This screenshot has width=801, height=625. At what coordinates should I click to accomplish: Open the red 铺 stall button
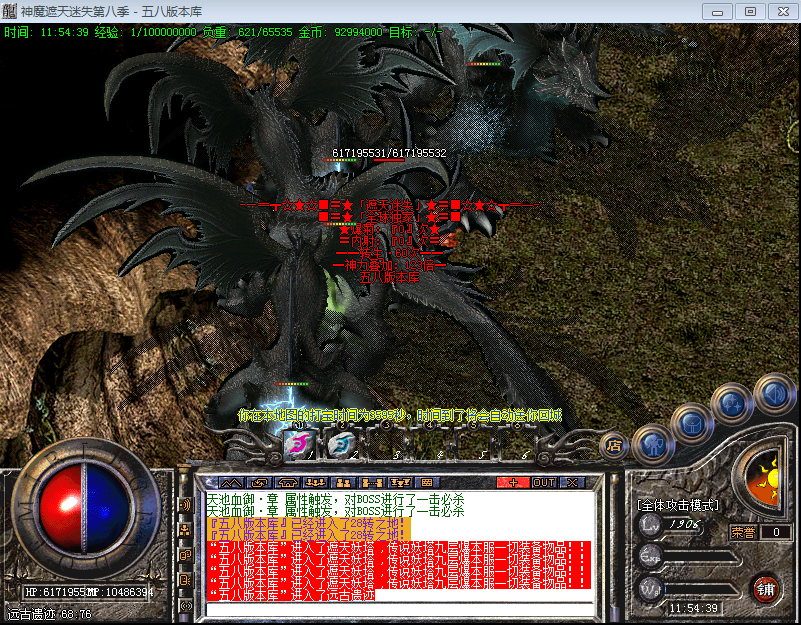(x=765, y=590)
